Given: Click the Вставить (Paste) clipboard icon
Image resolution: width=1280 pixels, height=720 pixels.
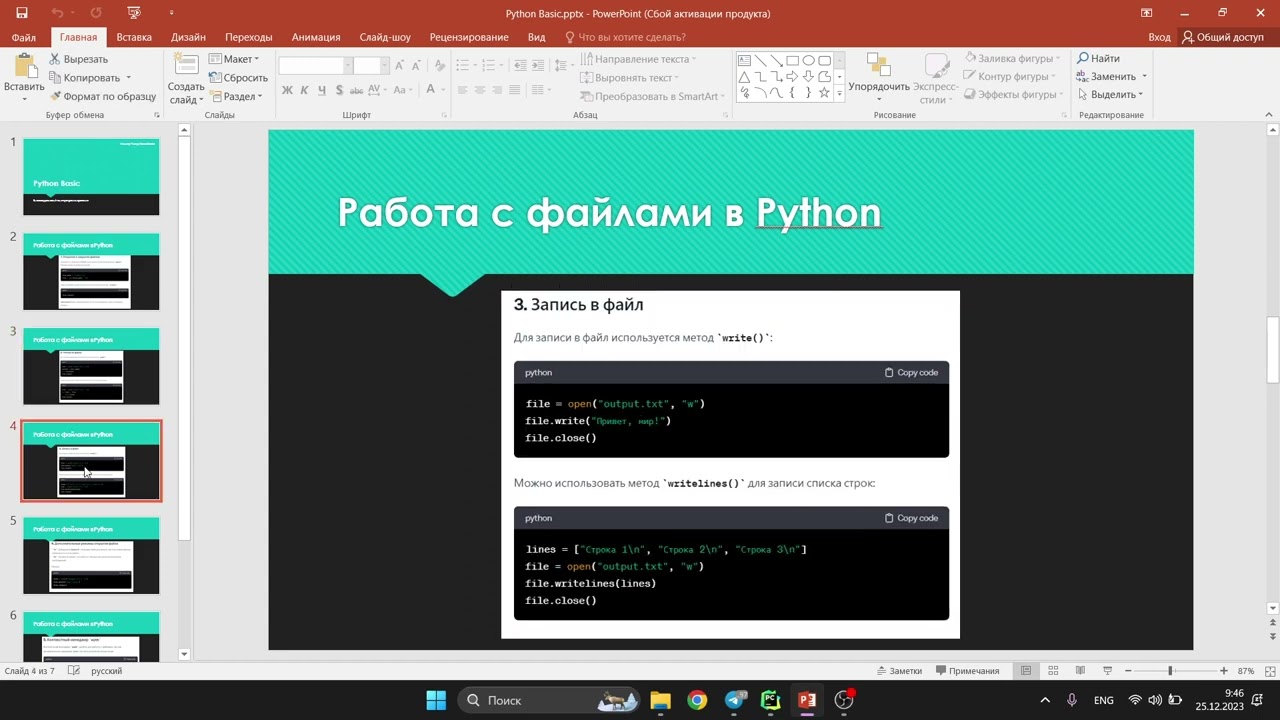Looking at the screenshot, I should tap(24, 66).
